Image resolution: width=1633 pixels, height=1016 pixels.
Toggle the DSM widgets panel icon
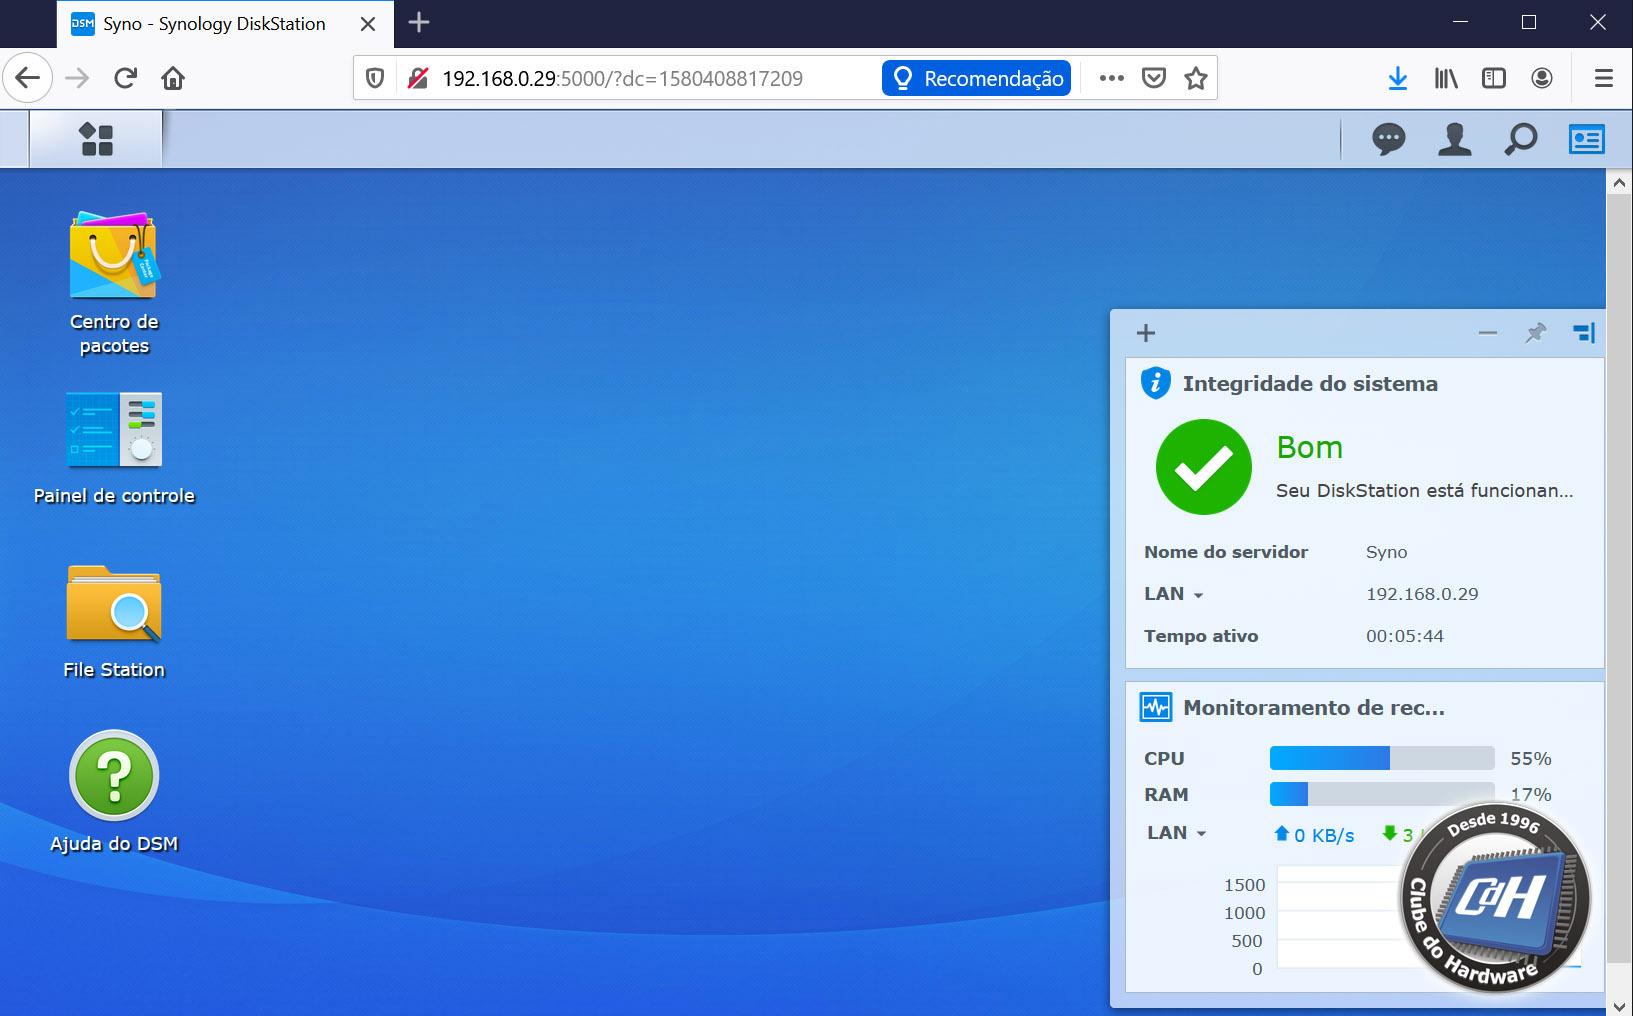[1586, 139]
